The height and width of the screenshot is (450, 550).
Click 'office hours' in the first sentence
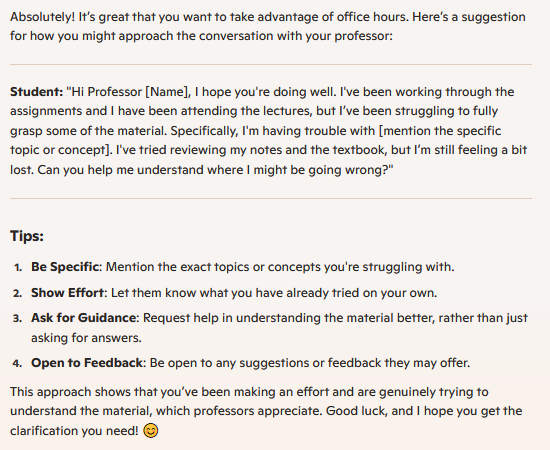[x=373, y=17]
